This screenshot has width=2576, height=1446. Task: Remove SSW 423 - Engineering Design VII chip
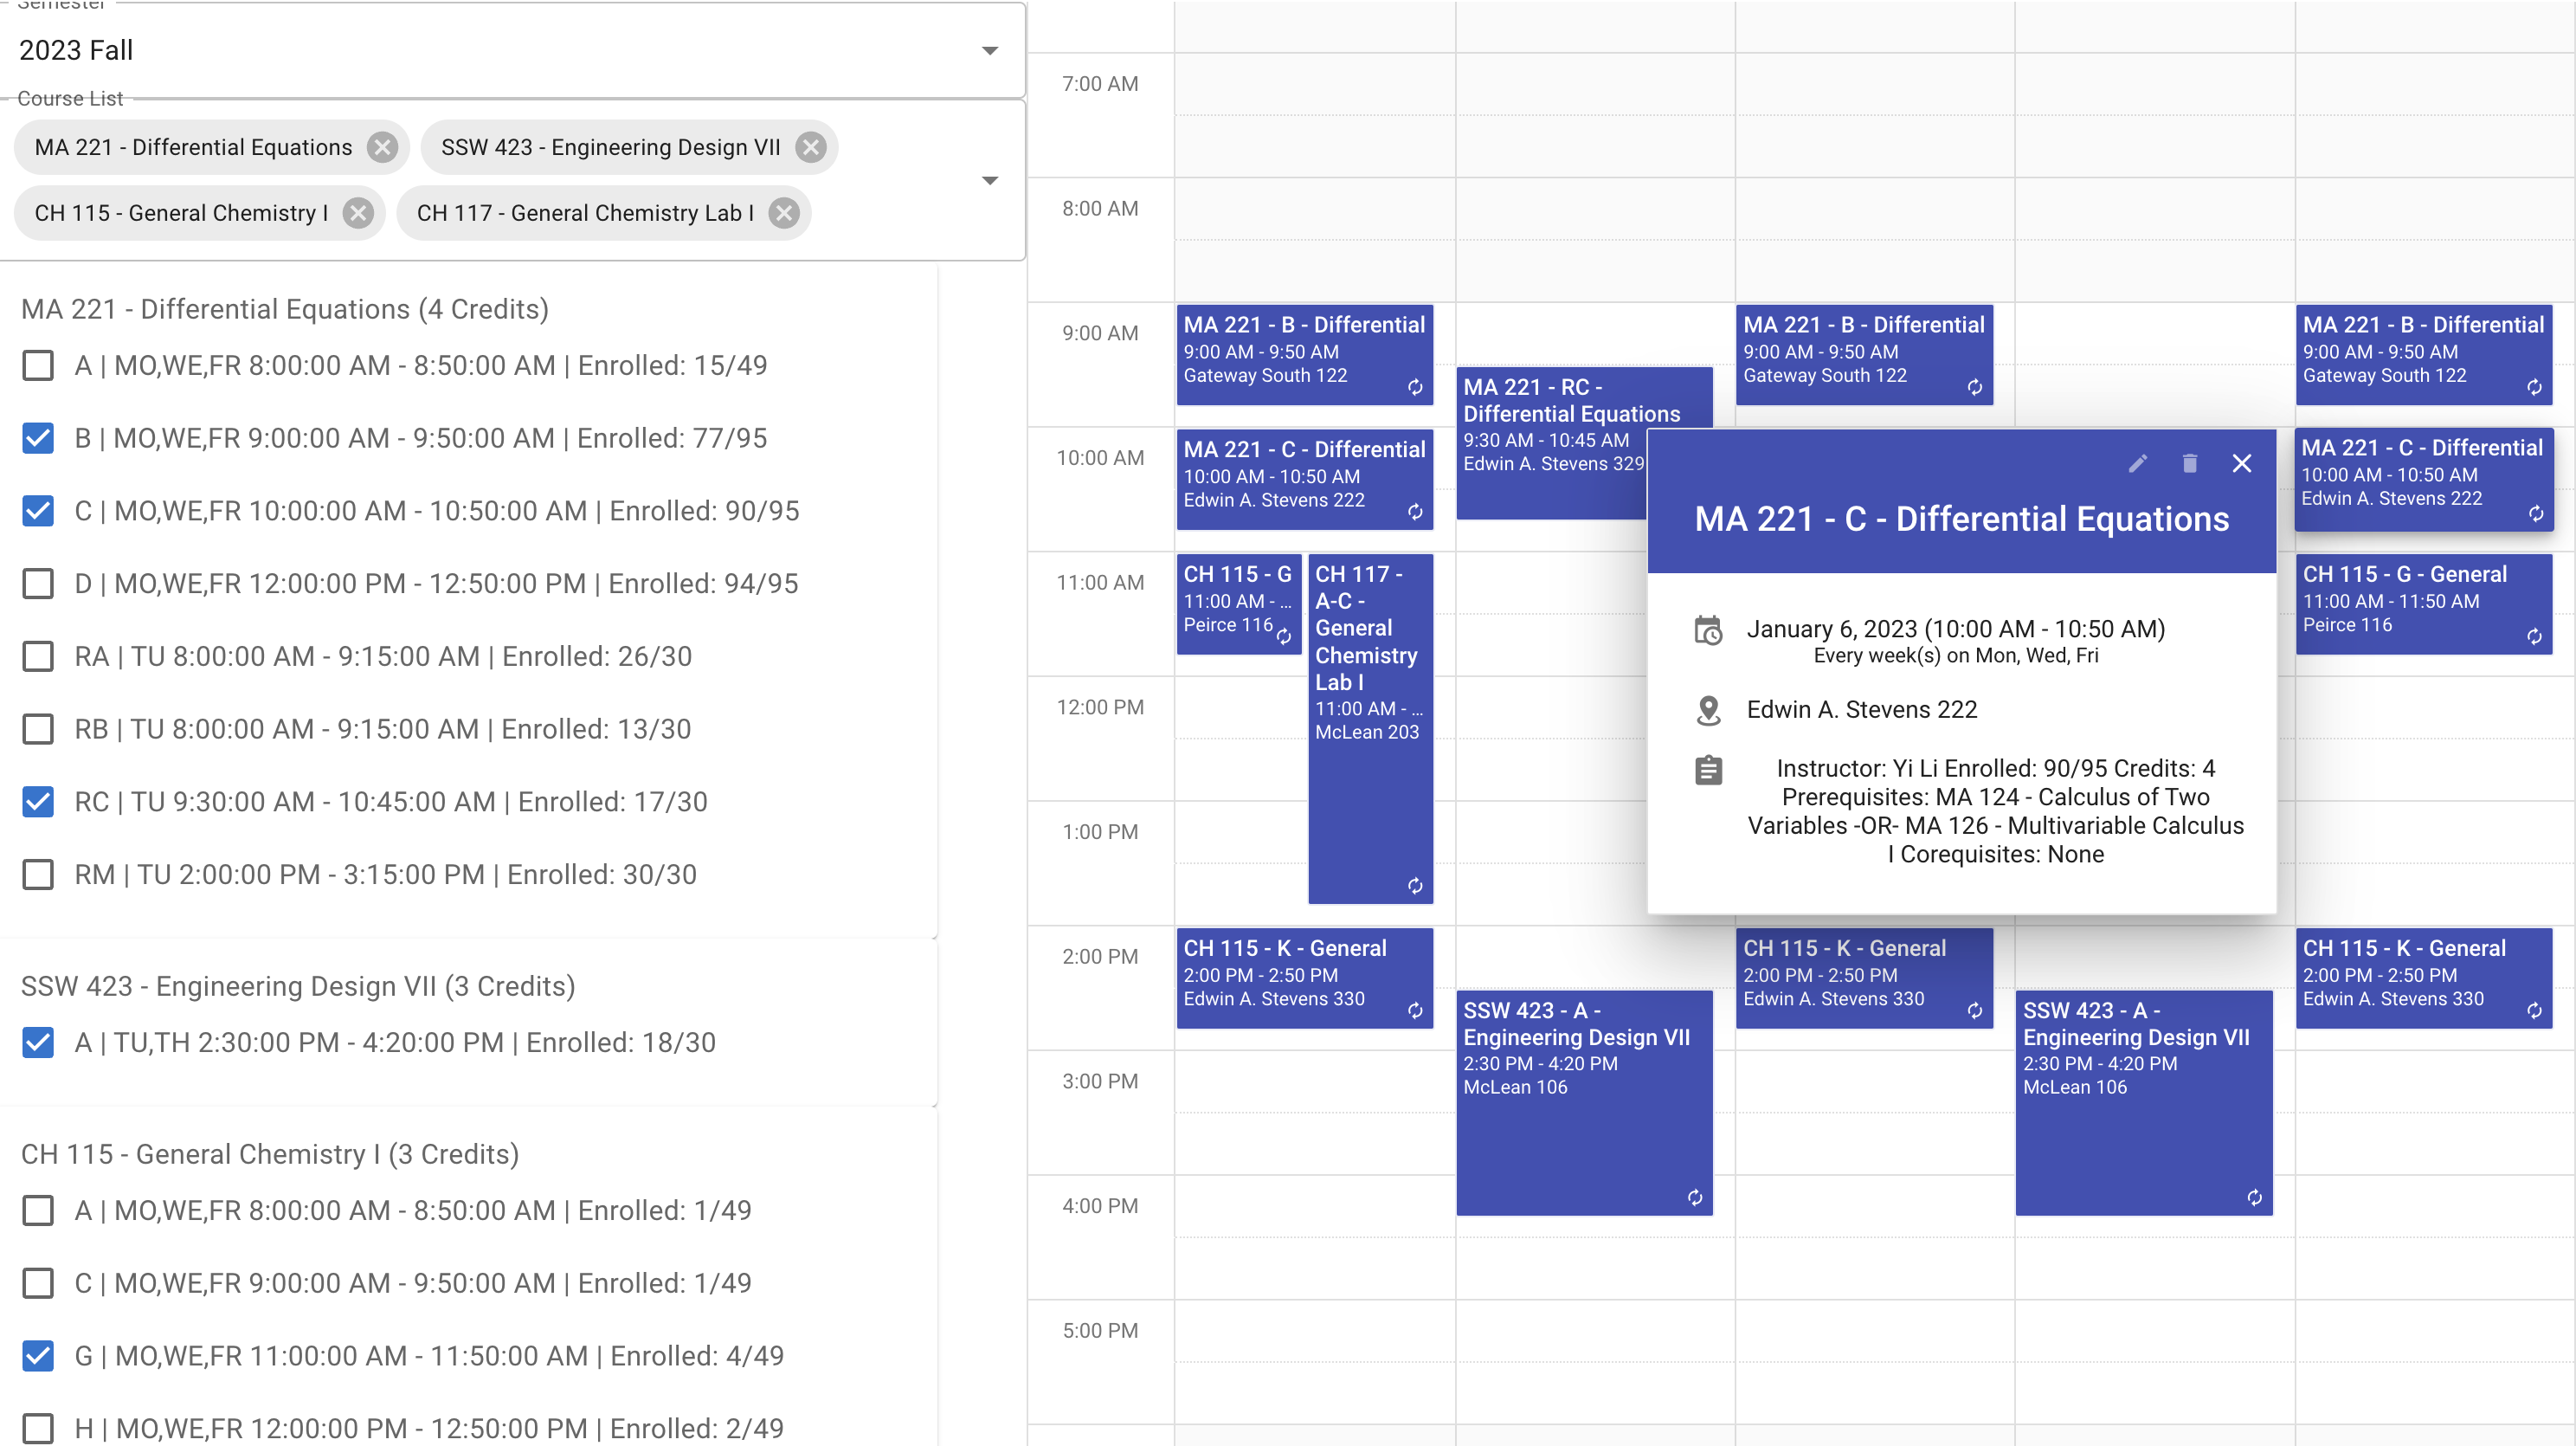(811, 147)
